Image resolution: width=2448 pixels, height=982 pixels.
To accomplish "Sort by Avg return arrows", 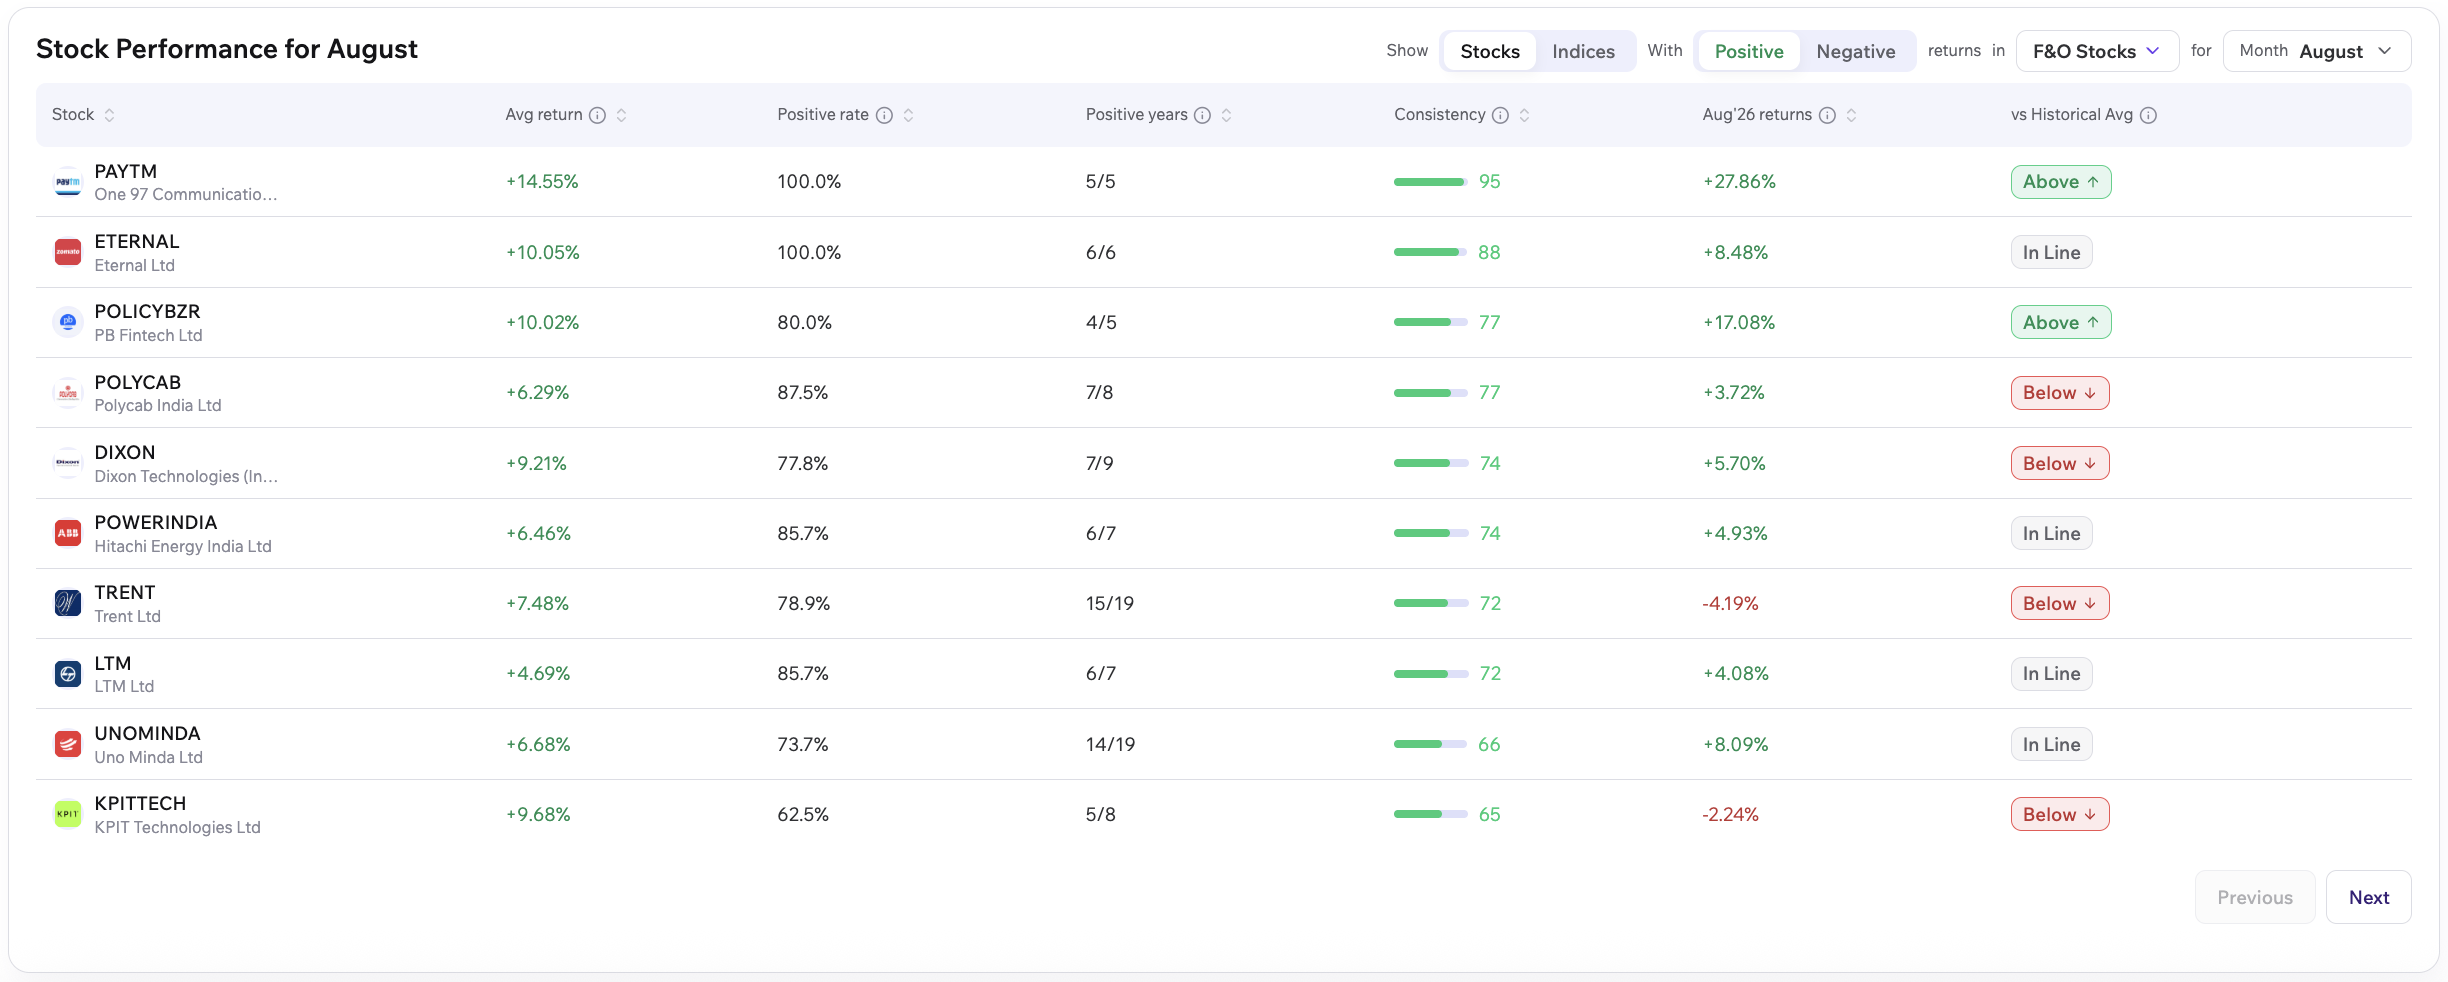I will click(621, 115).
